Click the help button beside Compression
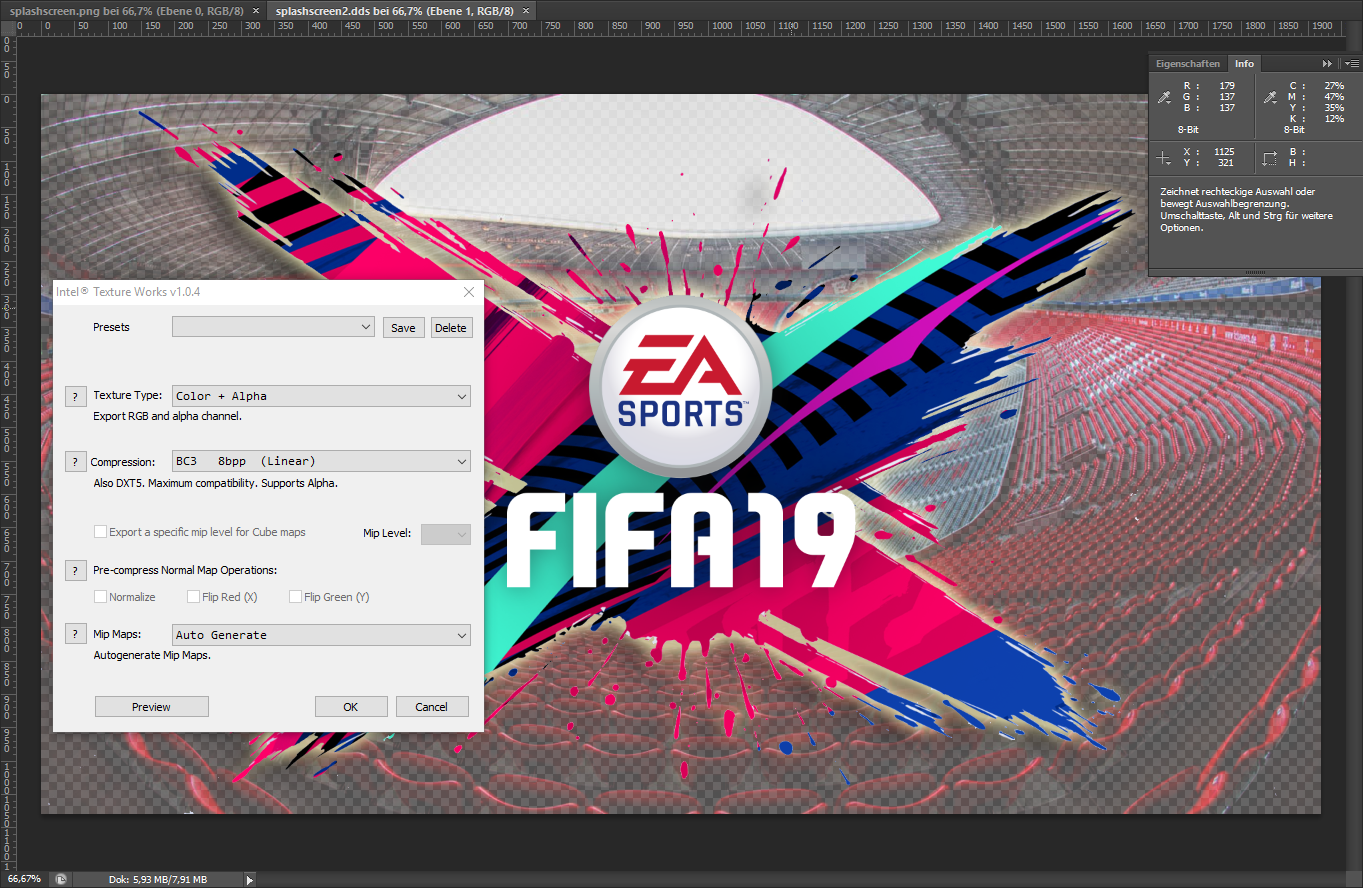 point(75,462)
